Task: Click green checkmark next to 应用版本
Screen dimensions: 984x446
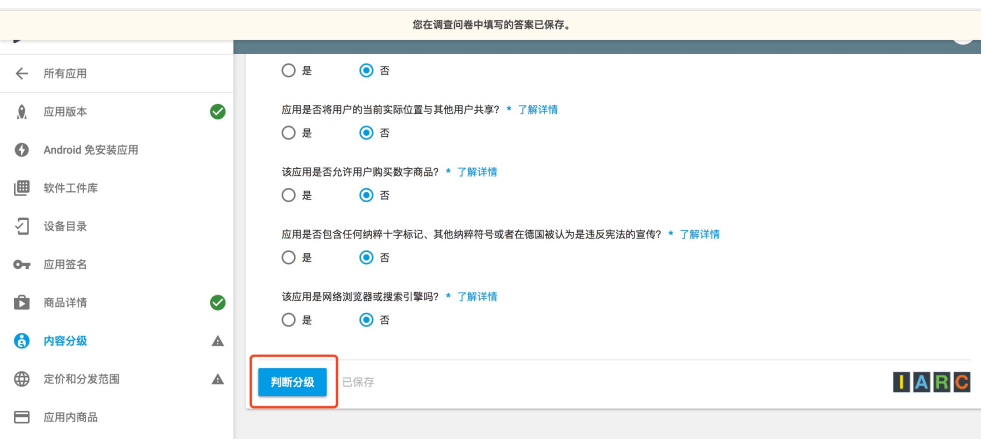Action: (x=217, y=112)
